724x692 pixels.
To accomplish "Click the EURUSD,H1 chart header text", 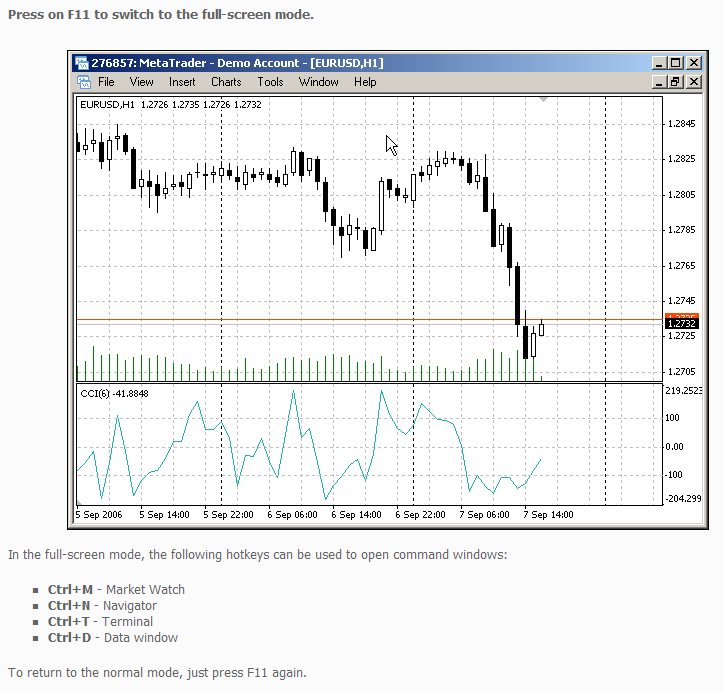I will point(171,105).
